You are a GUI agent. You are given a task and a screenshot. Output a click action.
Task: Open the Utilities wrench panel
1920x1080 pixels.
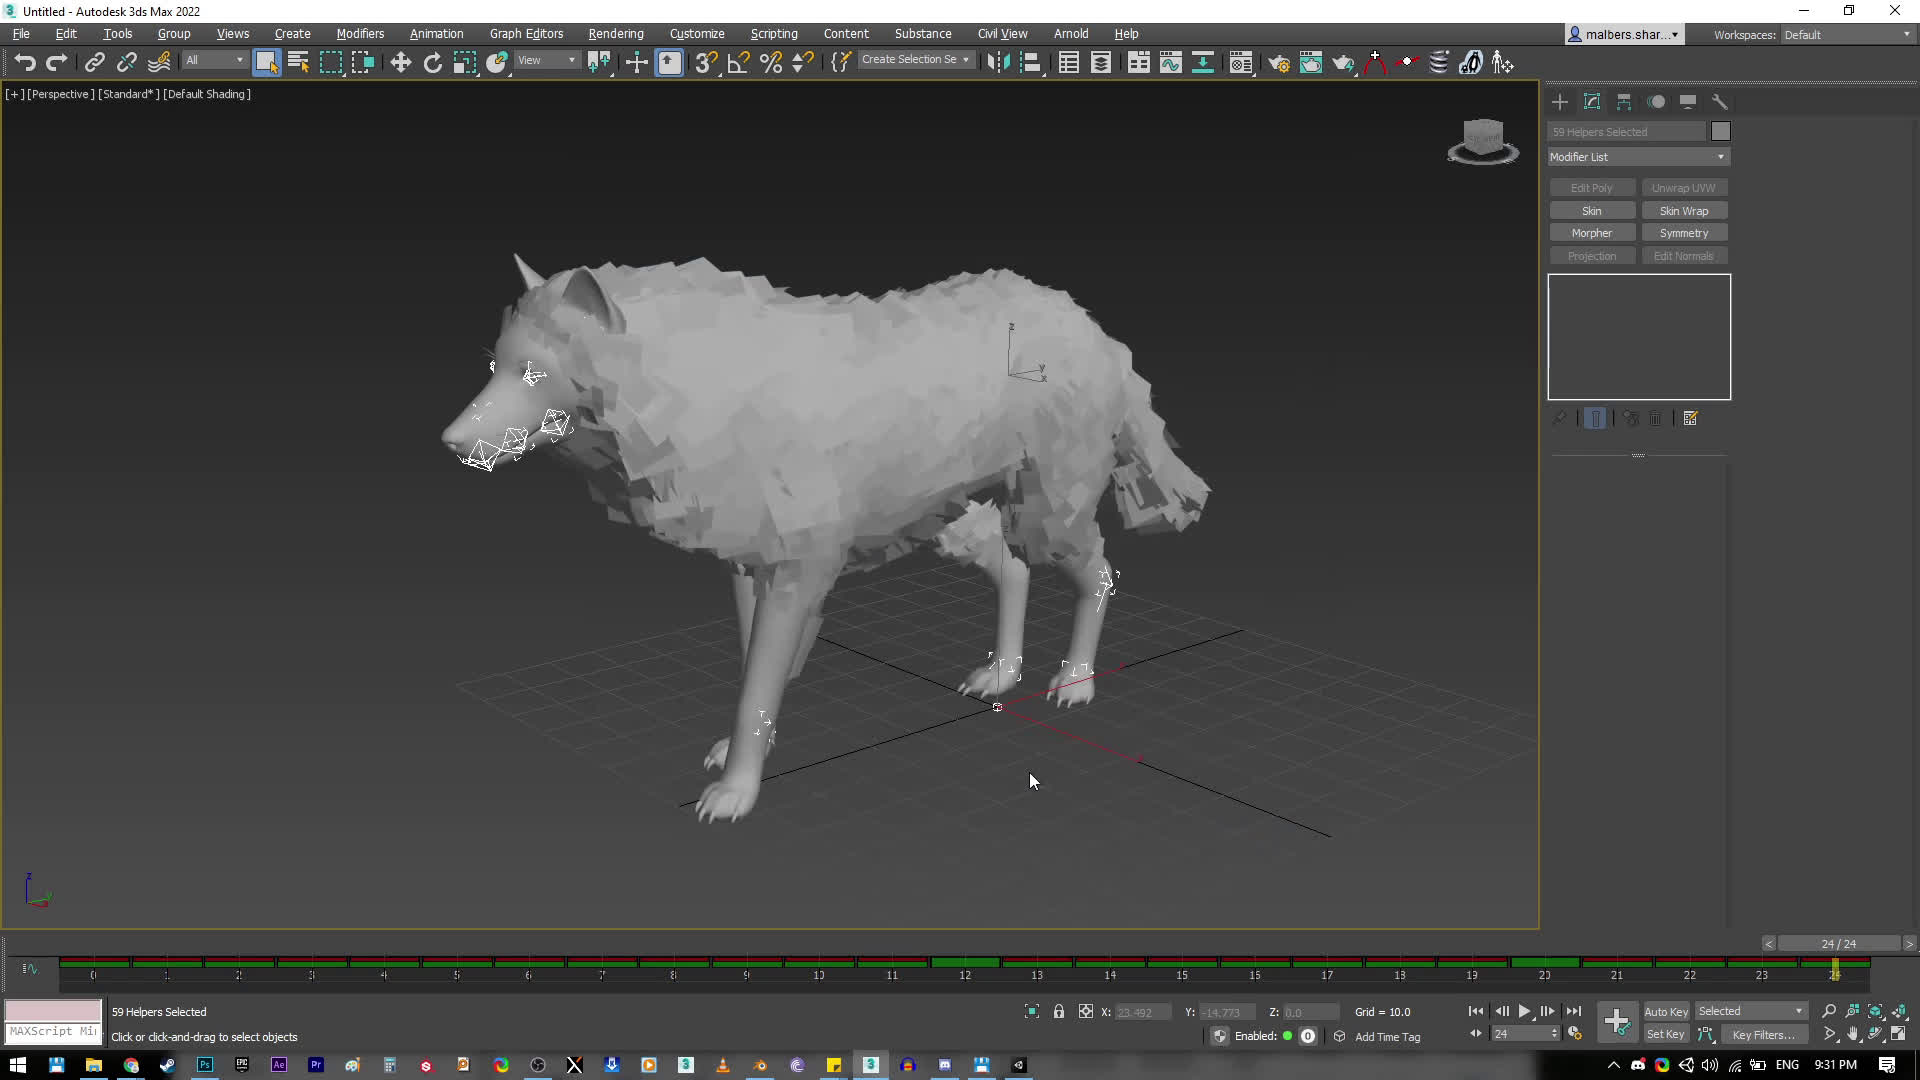pos(1720,102)
